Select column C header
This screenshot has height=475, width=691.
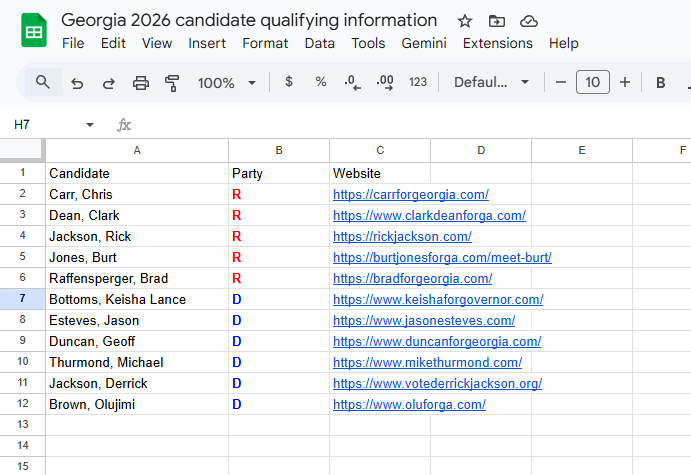tap(380, 150)
